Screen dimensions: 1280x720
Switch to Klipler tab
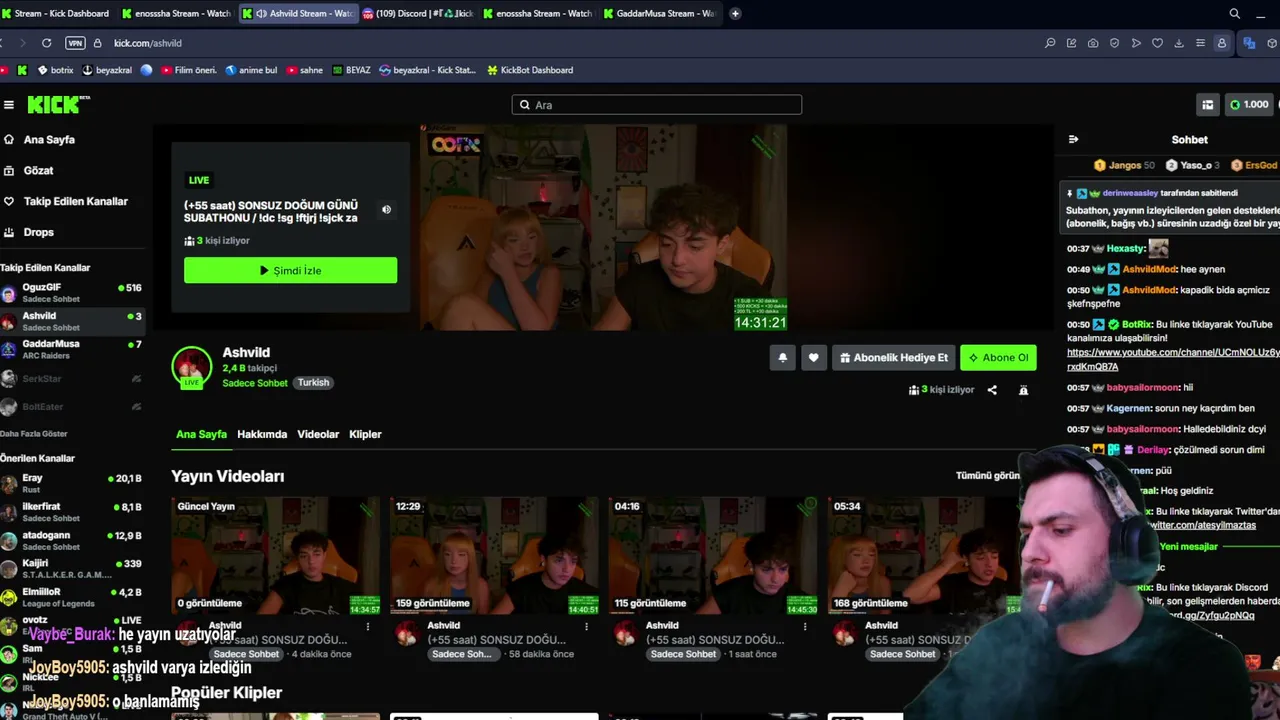click(x=365, y=435)
